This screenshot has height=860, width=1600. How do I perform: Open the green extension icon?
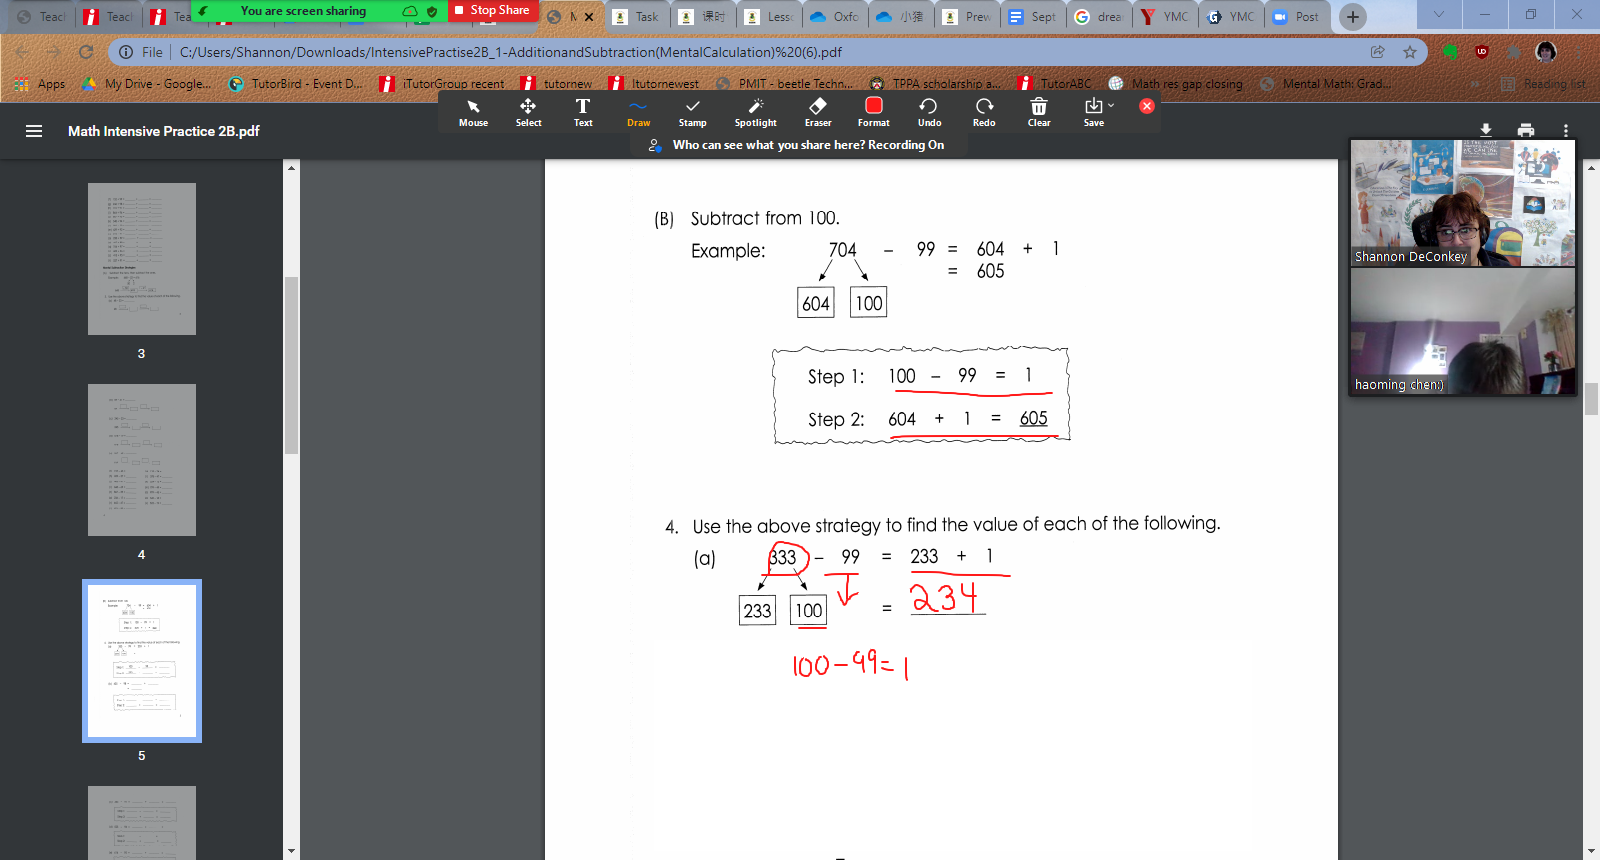coord(1450,52)
